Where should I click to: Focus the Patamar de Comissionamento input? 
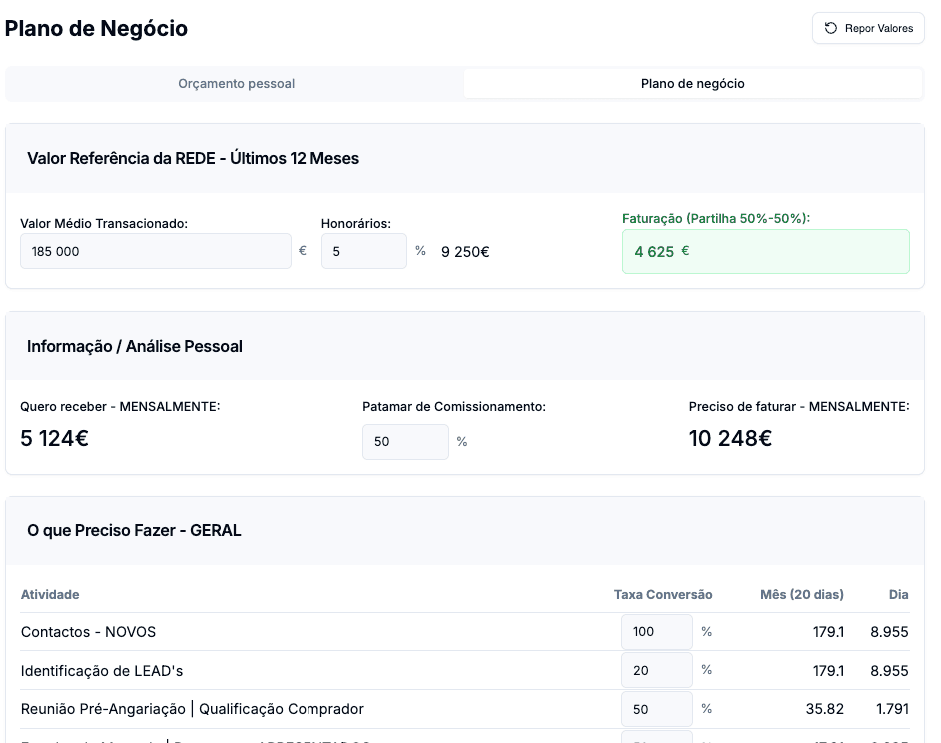(405, 441)
